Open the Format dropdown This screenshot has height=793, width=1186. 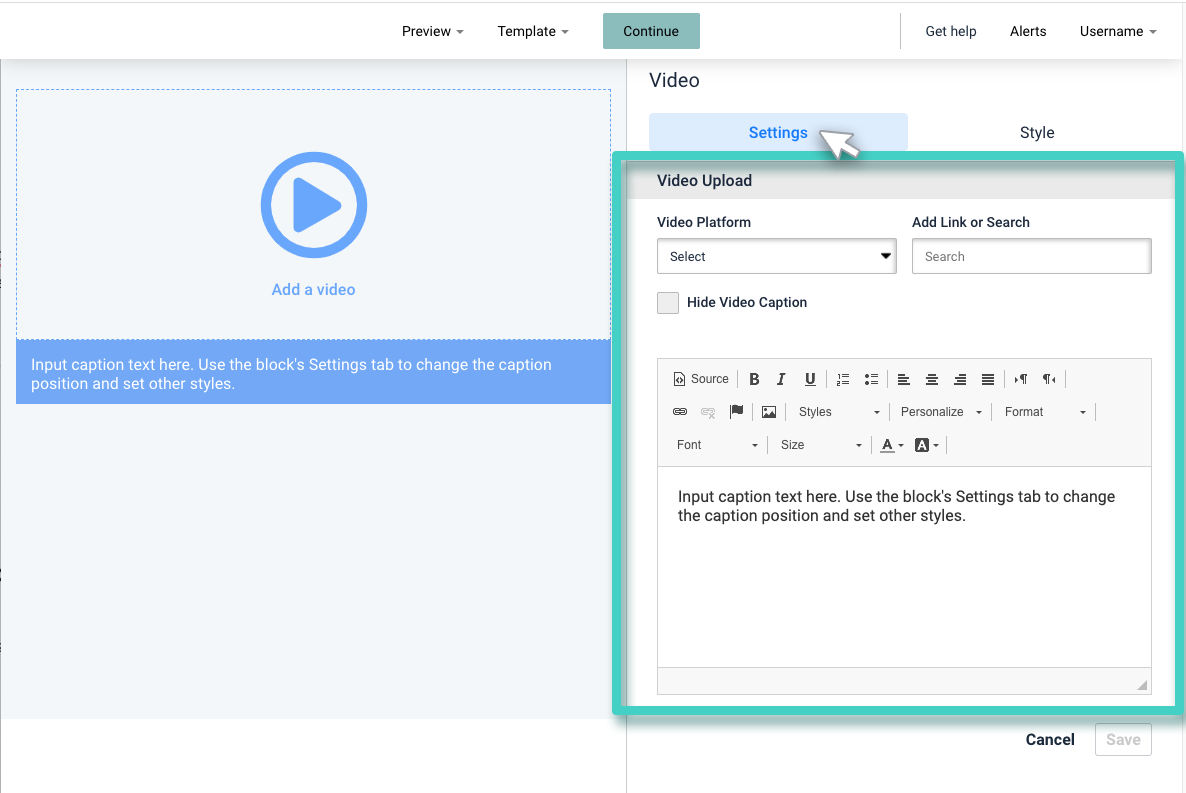(1045, 412)
